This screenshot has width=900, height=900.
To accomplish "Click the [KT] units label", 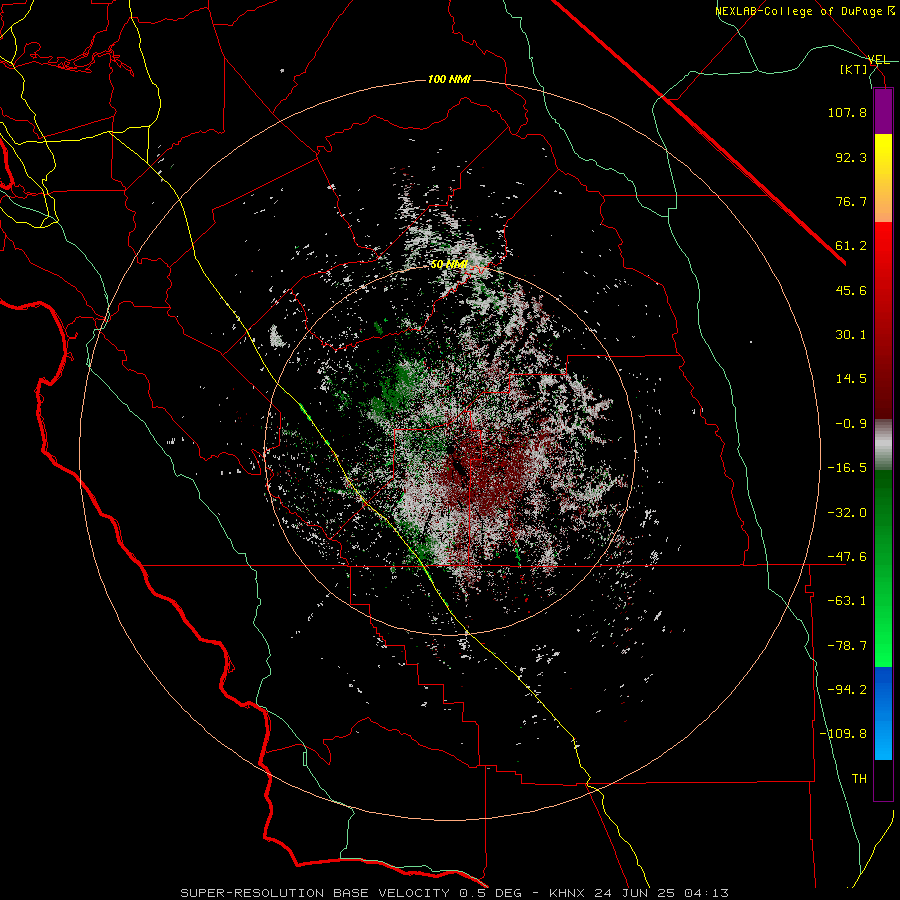I will click(x=854, y=69).
